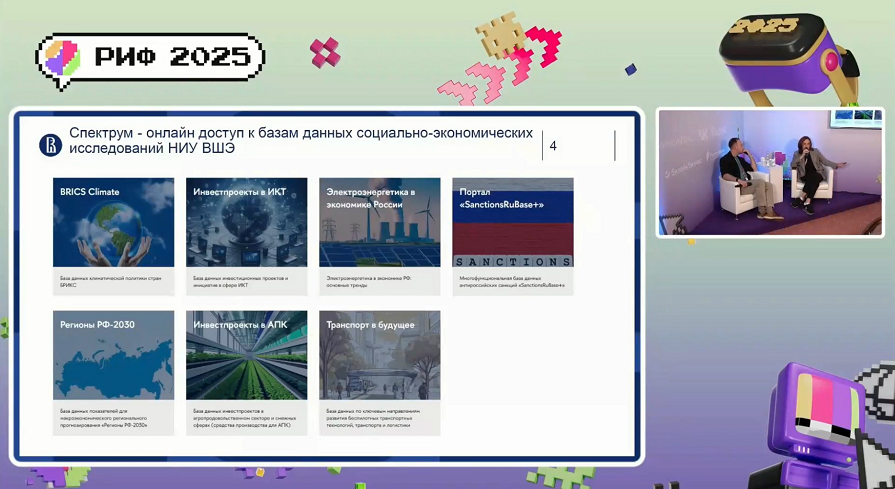The height and width of the screenshot is (489, 895).
Task: Click the slide number 4 indicator
Action: 553,146
